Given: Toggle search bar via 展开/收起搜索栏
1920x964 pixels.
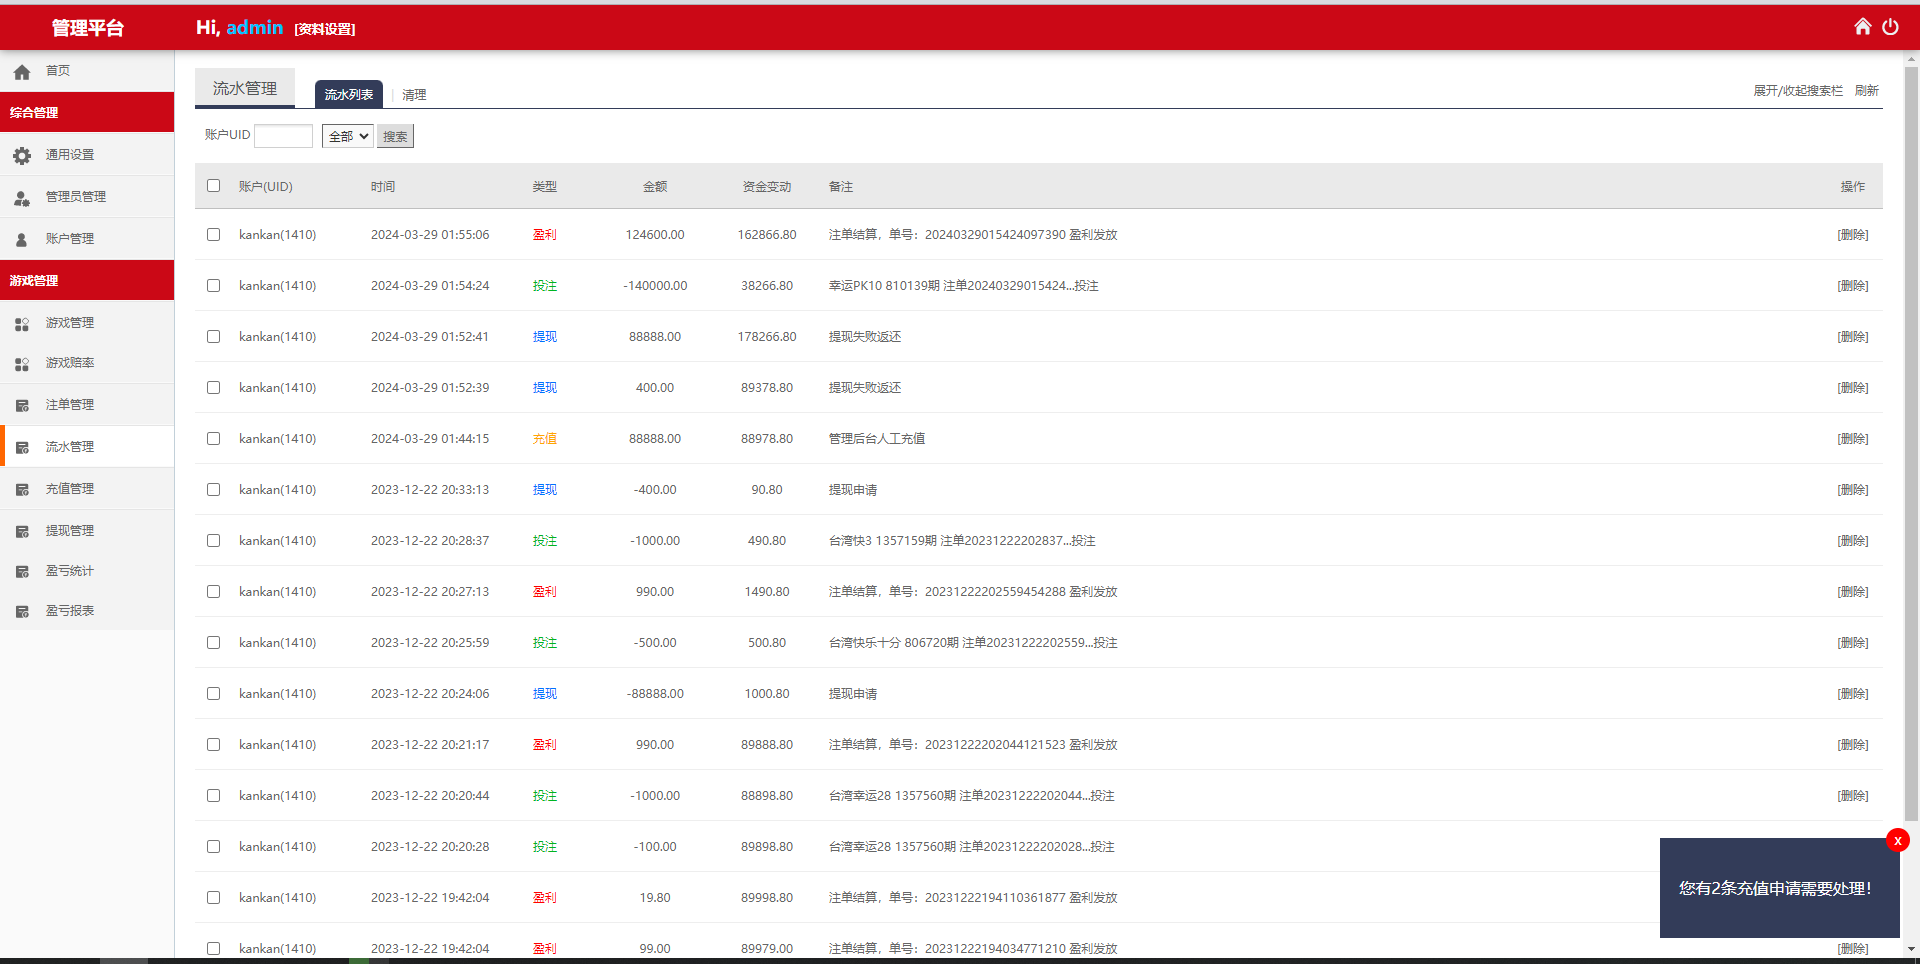Looking at the screenshot, I should tap(1797, 91).
